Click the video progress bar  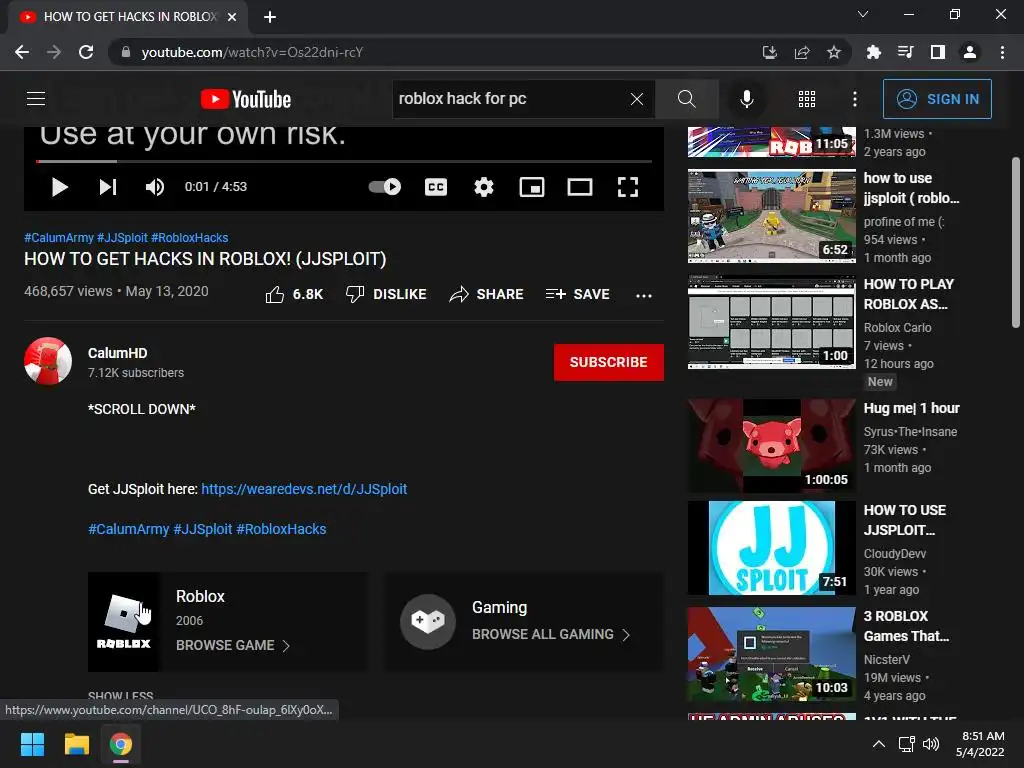point(344,161)
